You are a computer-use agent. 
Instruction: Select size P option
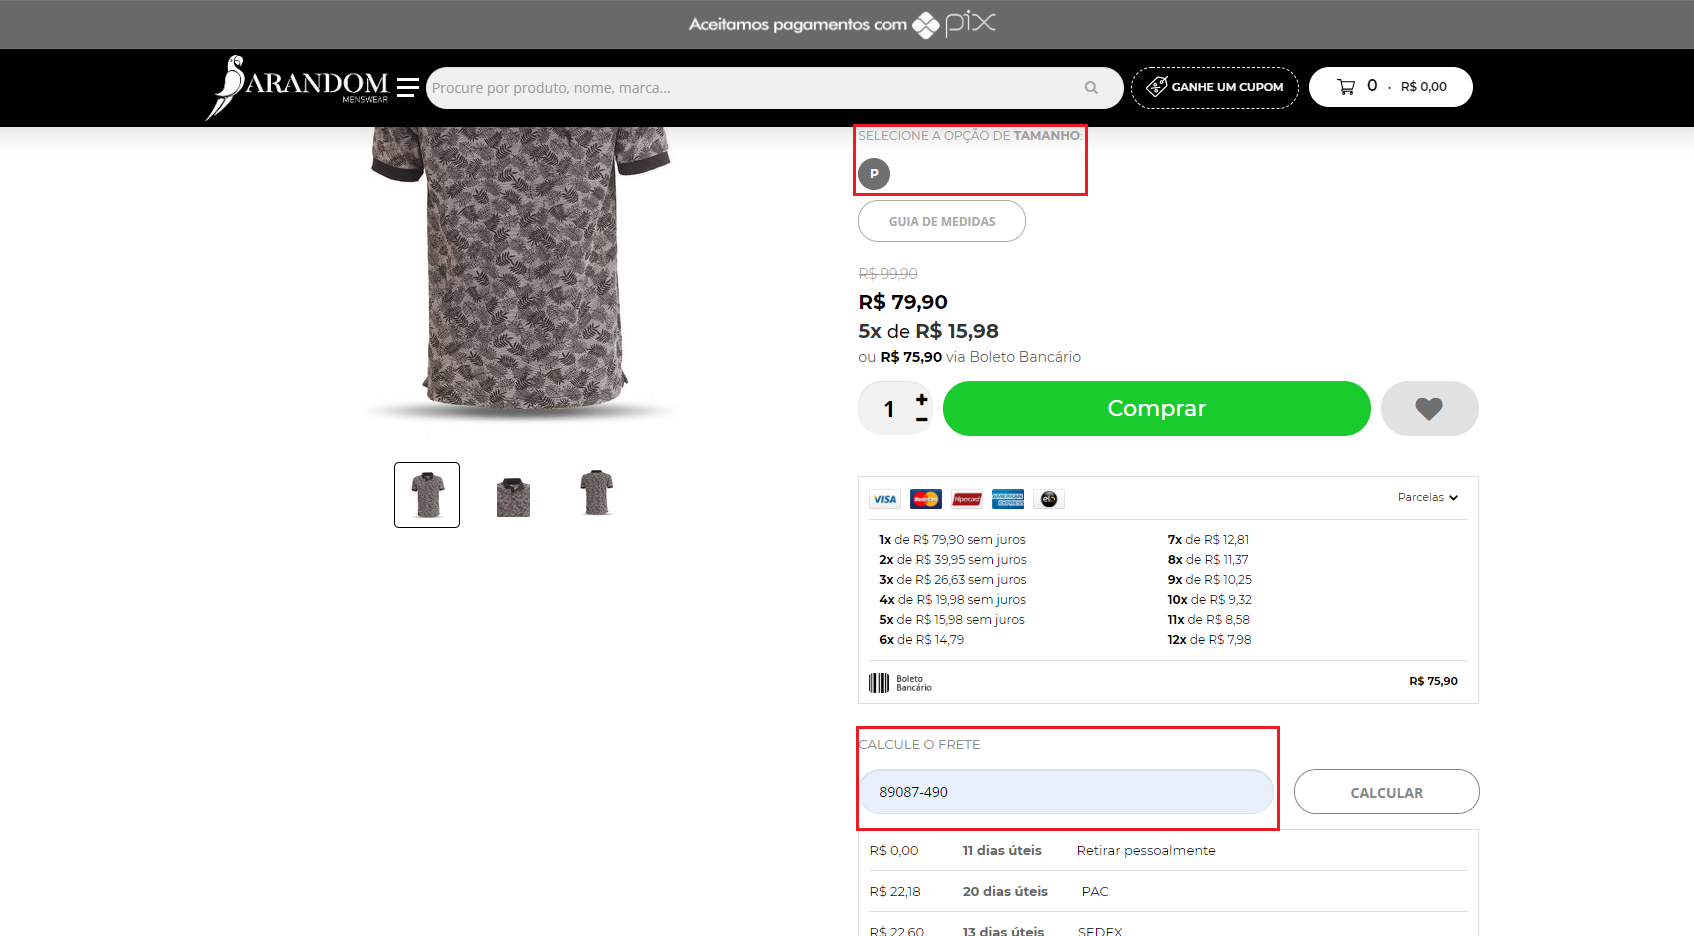pos(874,174)
